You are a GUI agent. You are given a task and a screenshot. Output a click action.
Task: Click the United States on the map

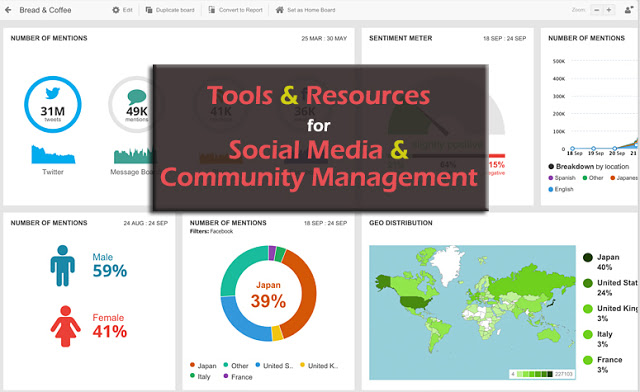click(416, 302)
